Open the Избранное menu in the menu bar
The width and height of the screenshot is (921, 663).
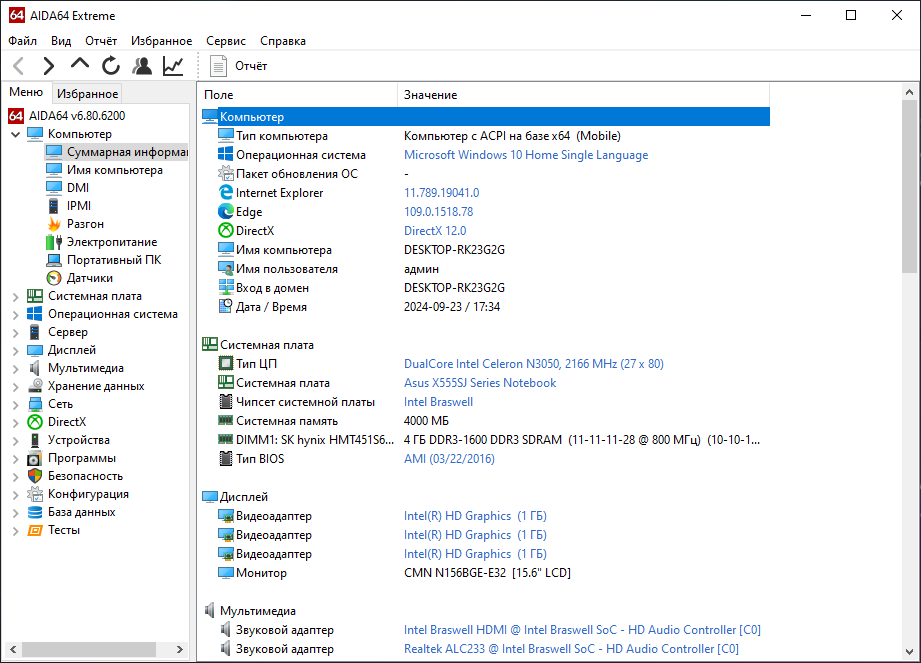(x=162, y=41)
